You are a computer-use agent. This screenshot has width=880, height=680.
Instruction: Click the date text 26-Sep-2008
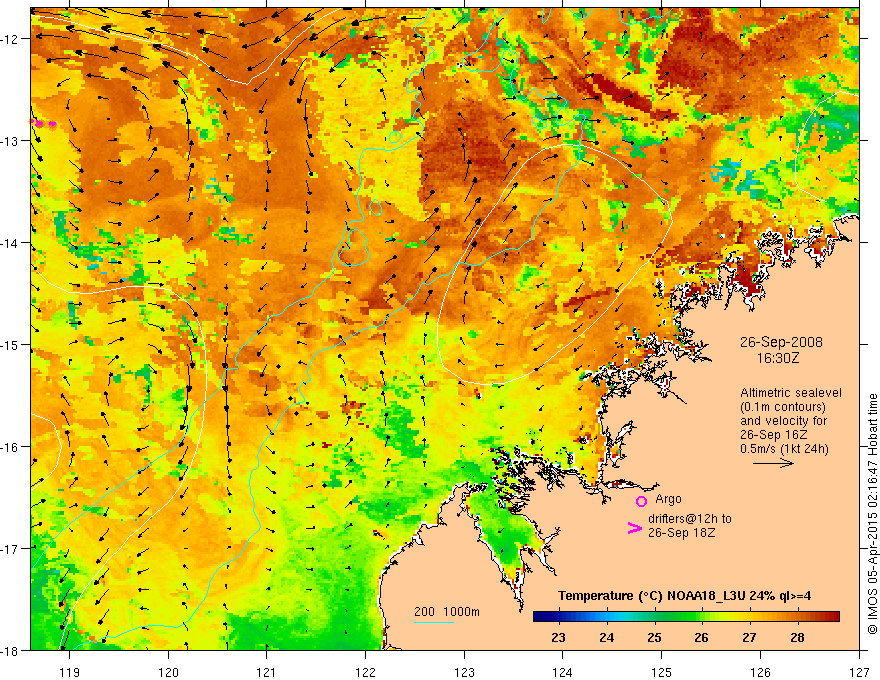(781, 342)
